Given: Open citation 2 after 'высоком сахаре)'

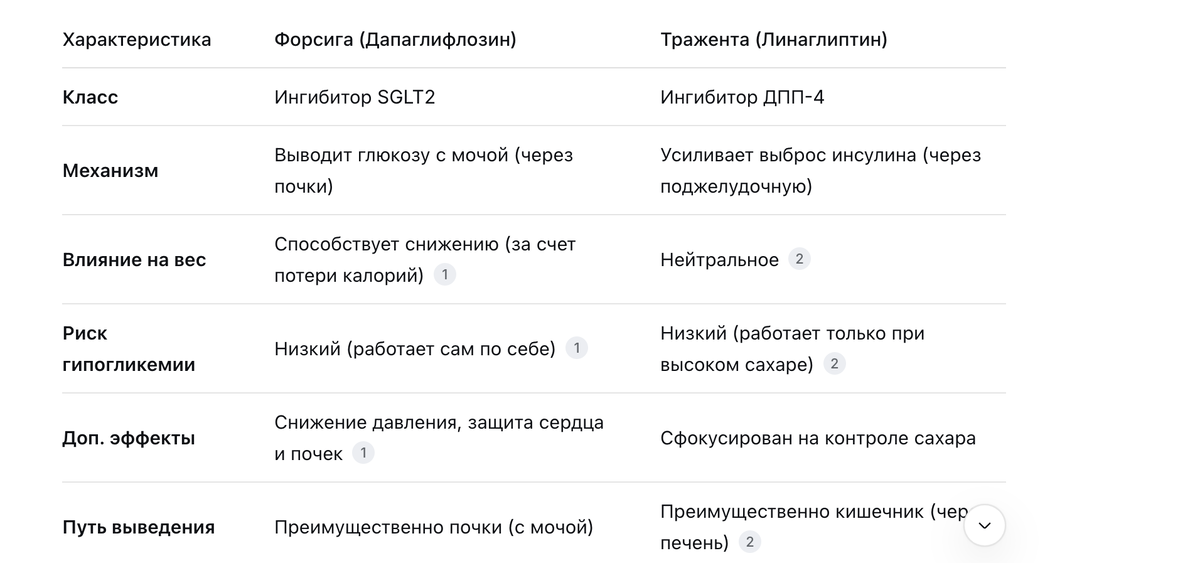Looking at the screenshot, I should (834, 364).
